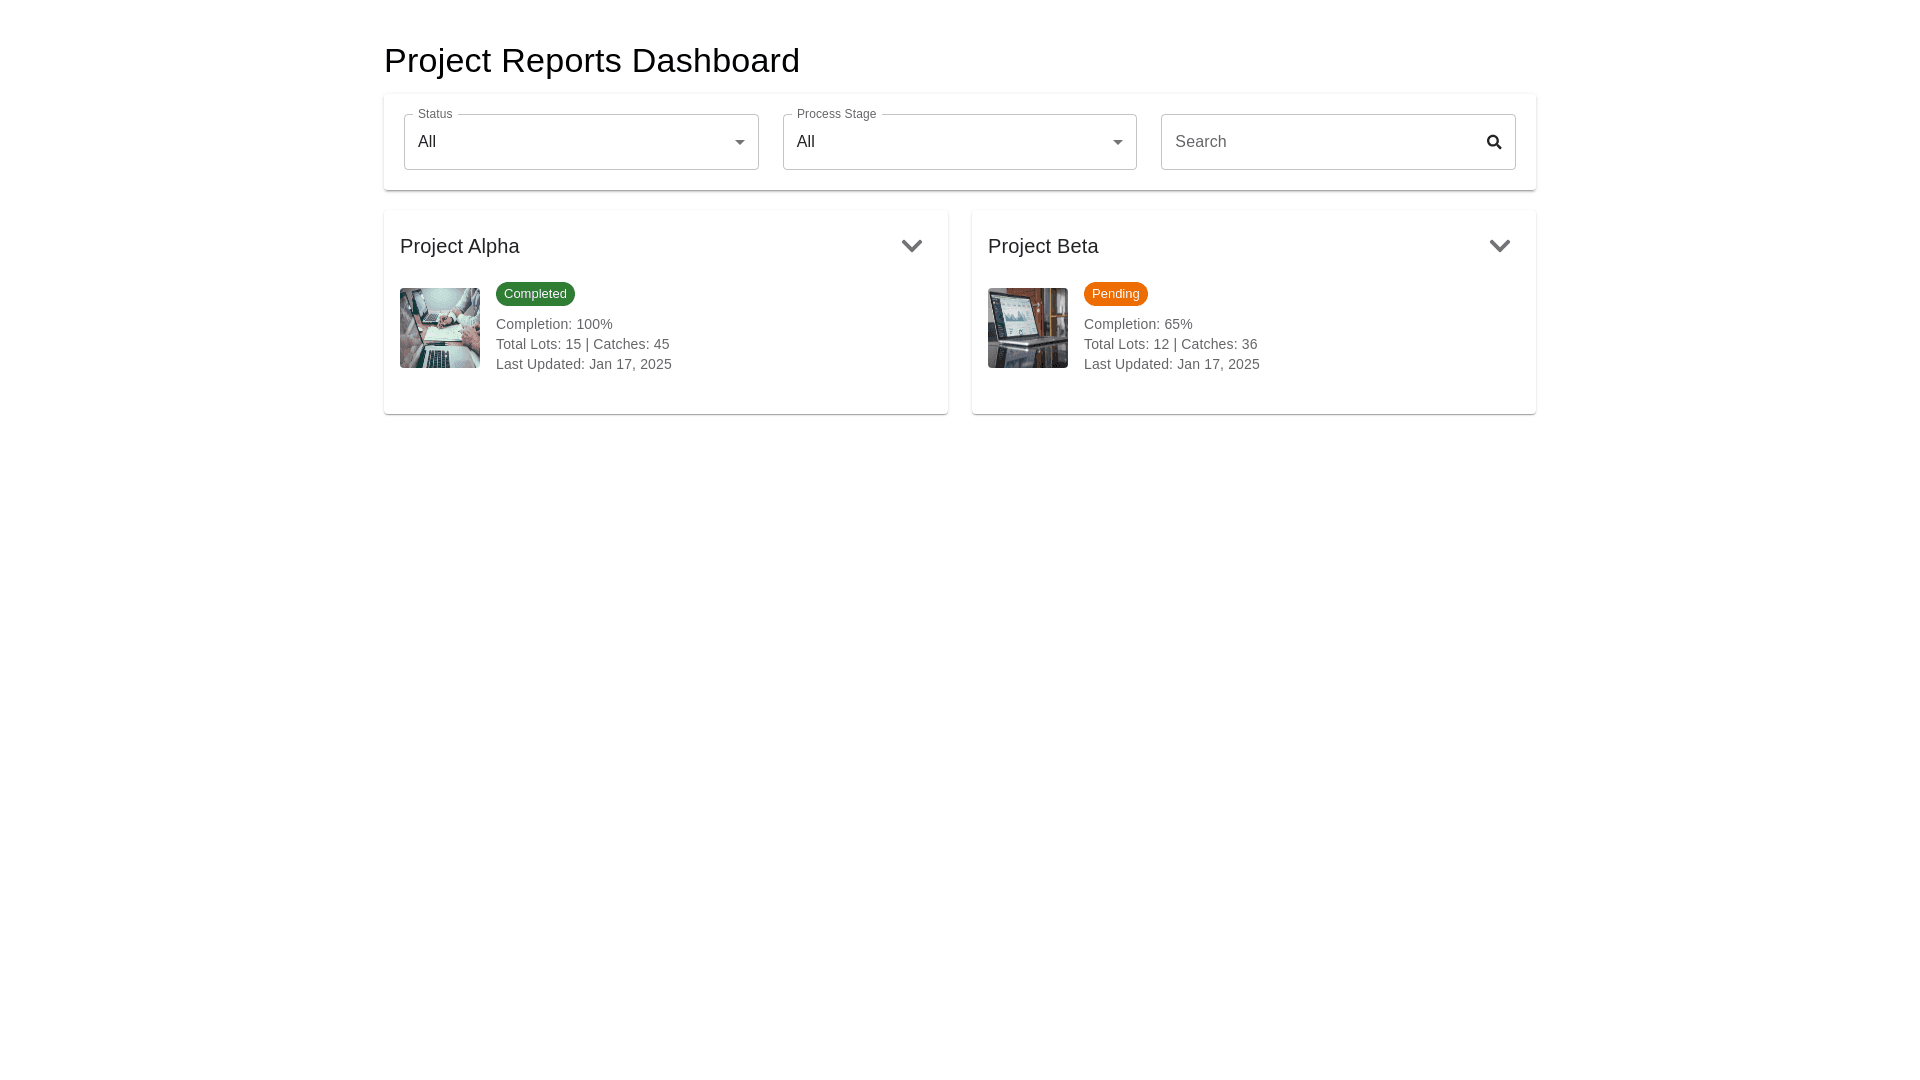Click the search magnifier icon
Viewport: 1920px width, 1080px height.
tap(1493, 141)
